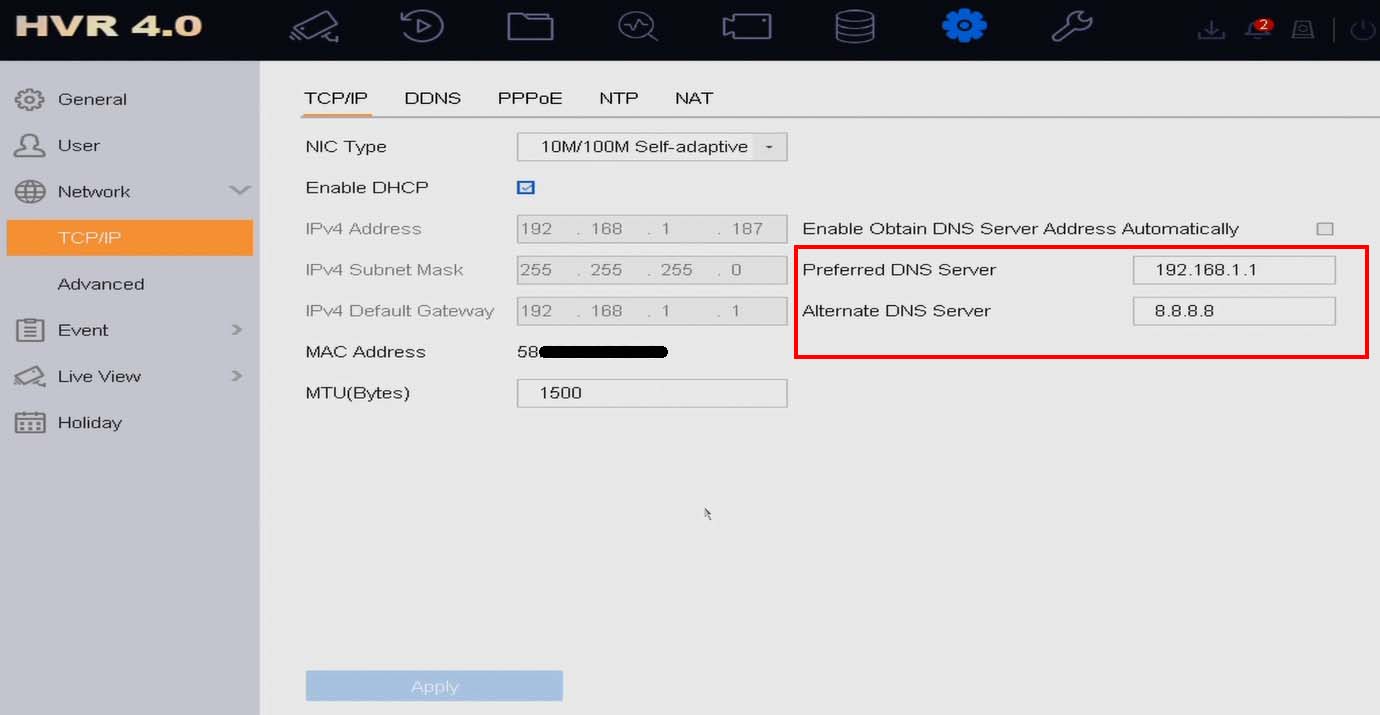Select Advanced under Network settings
1380x715 pixels.
point(100,283)
